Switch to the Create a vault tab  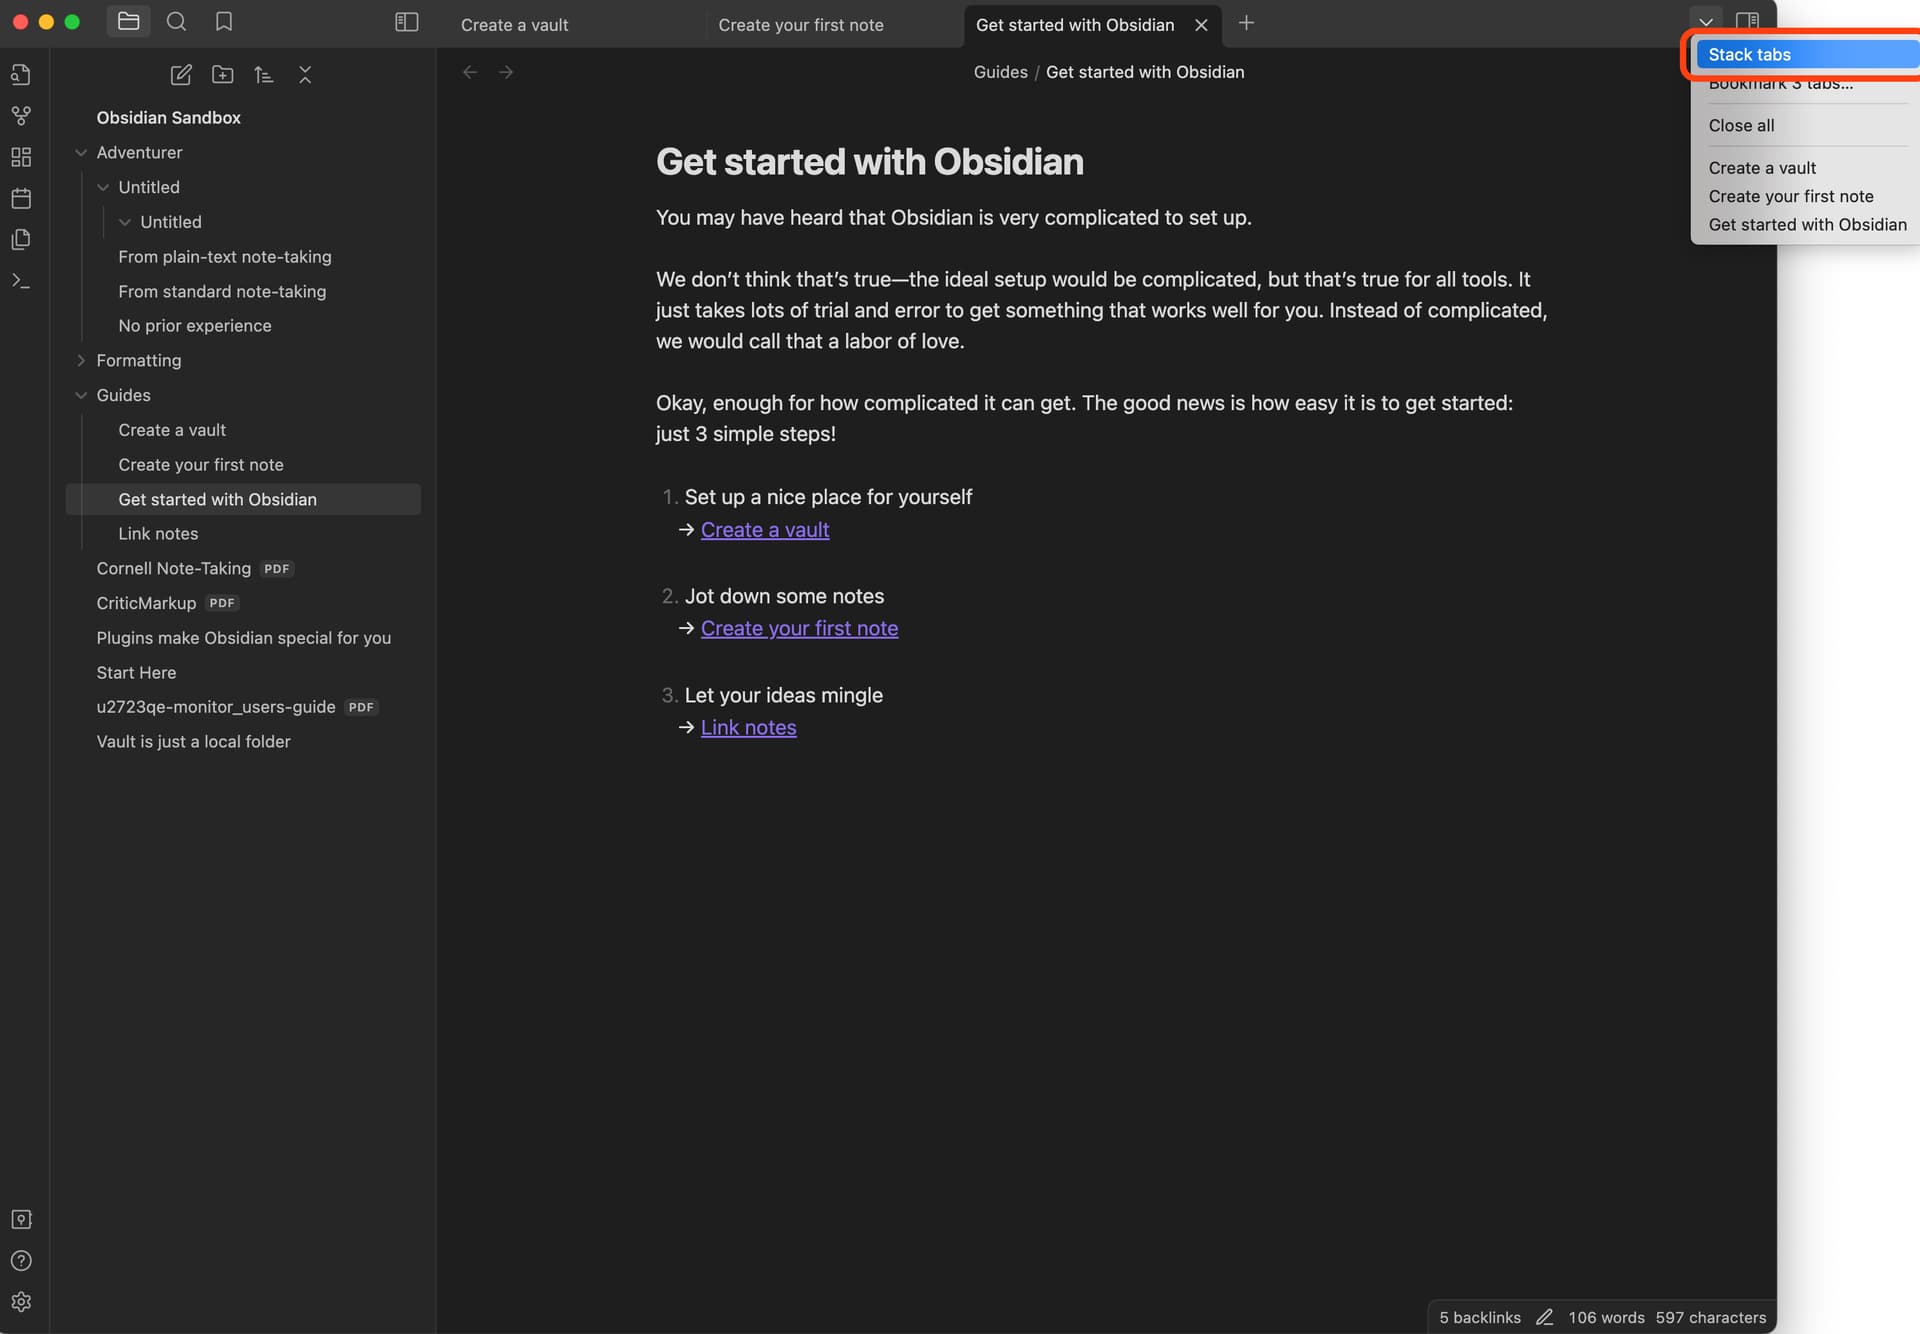[514, 25]
